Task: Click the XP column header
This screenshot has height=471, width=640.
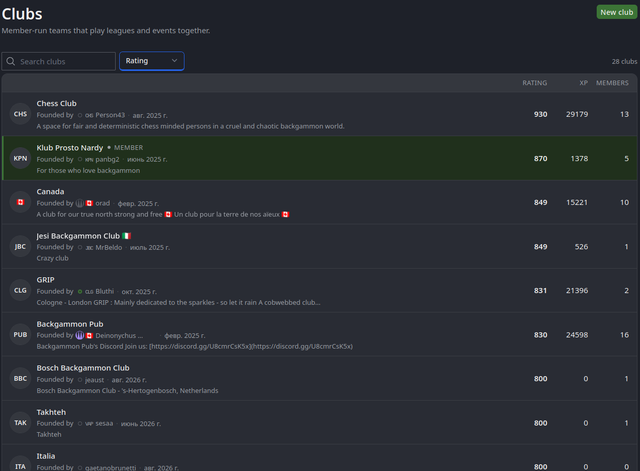Action: [x=583, y=83]
